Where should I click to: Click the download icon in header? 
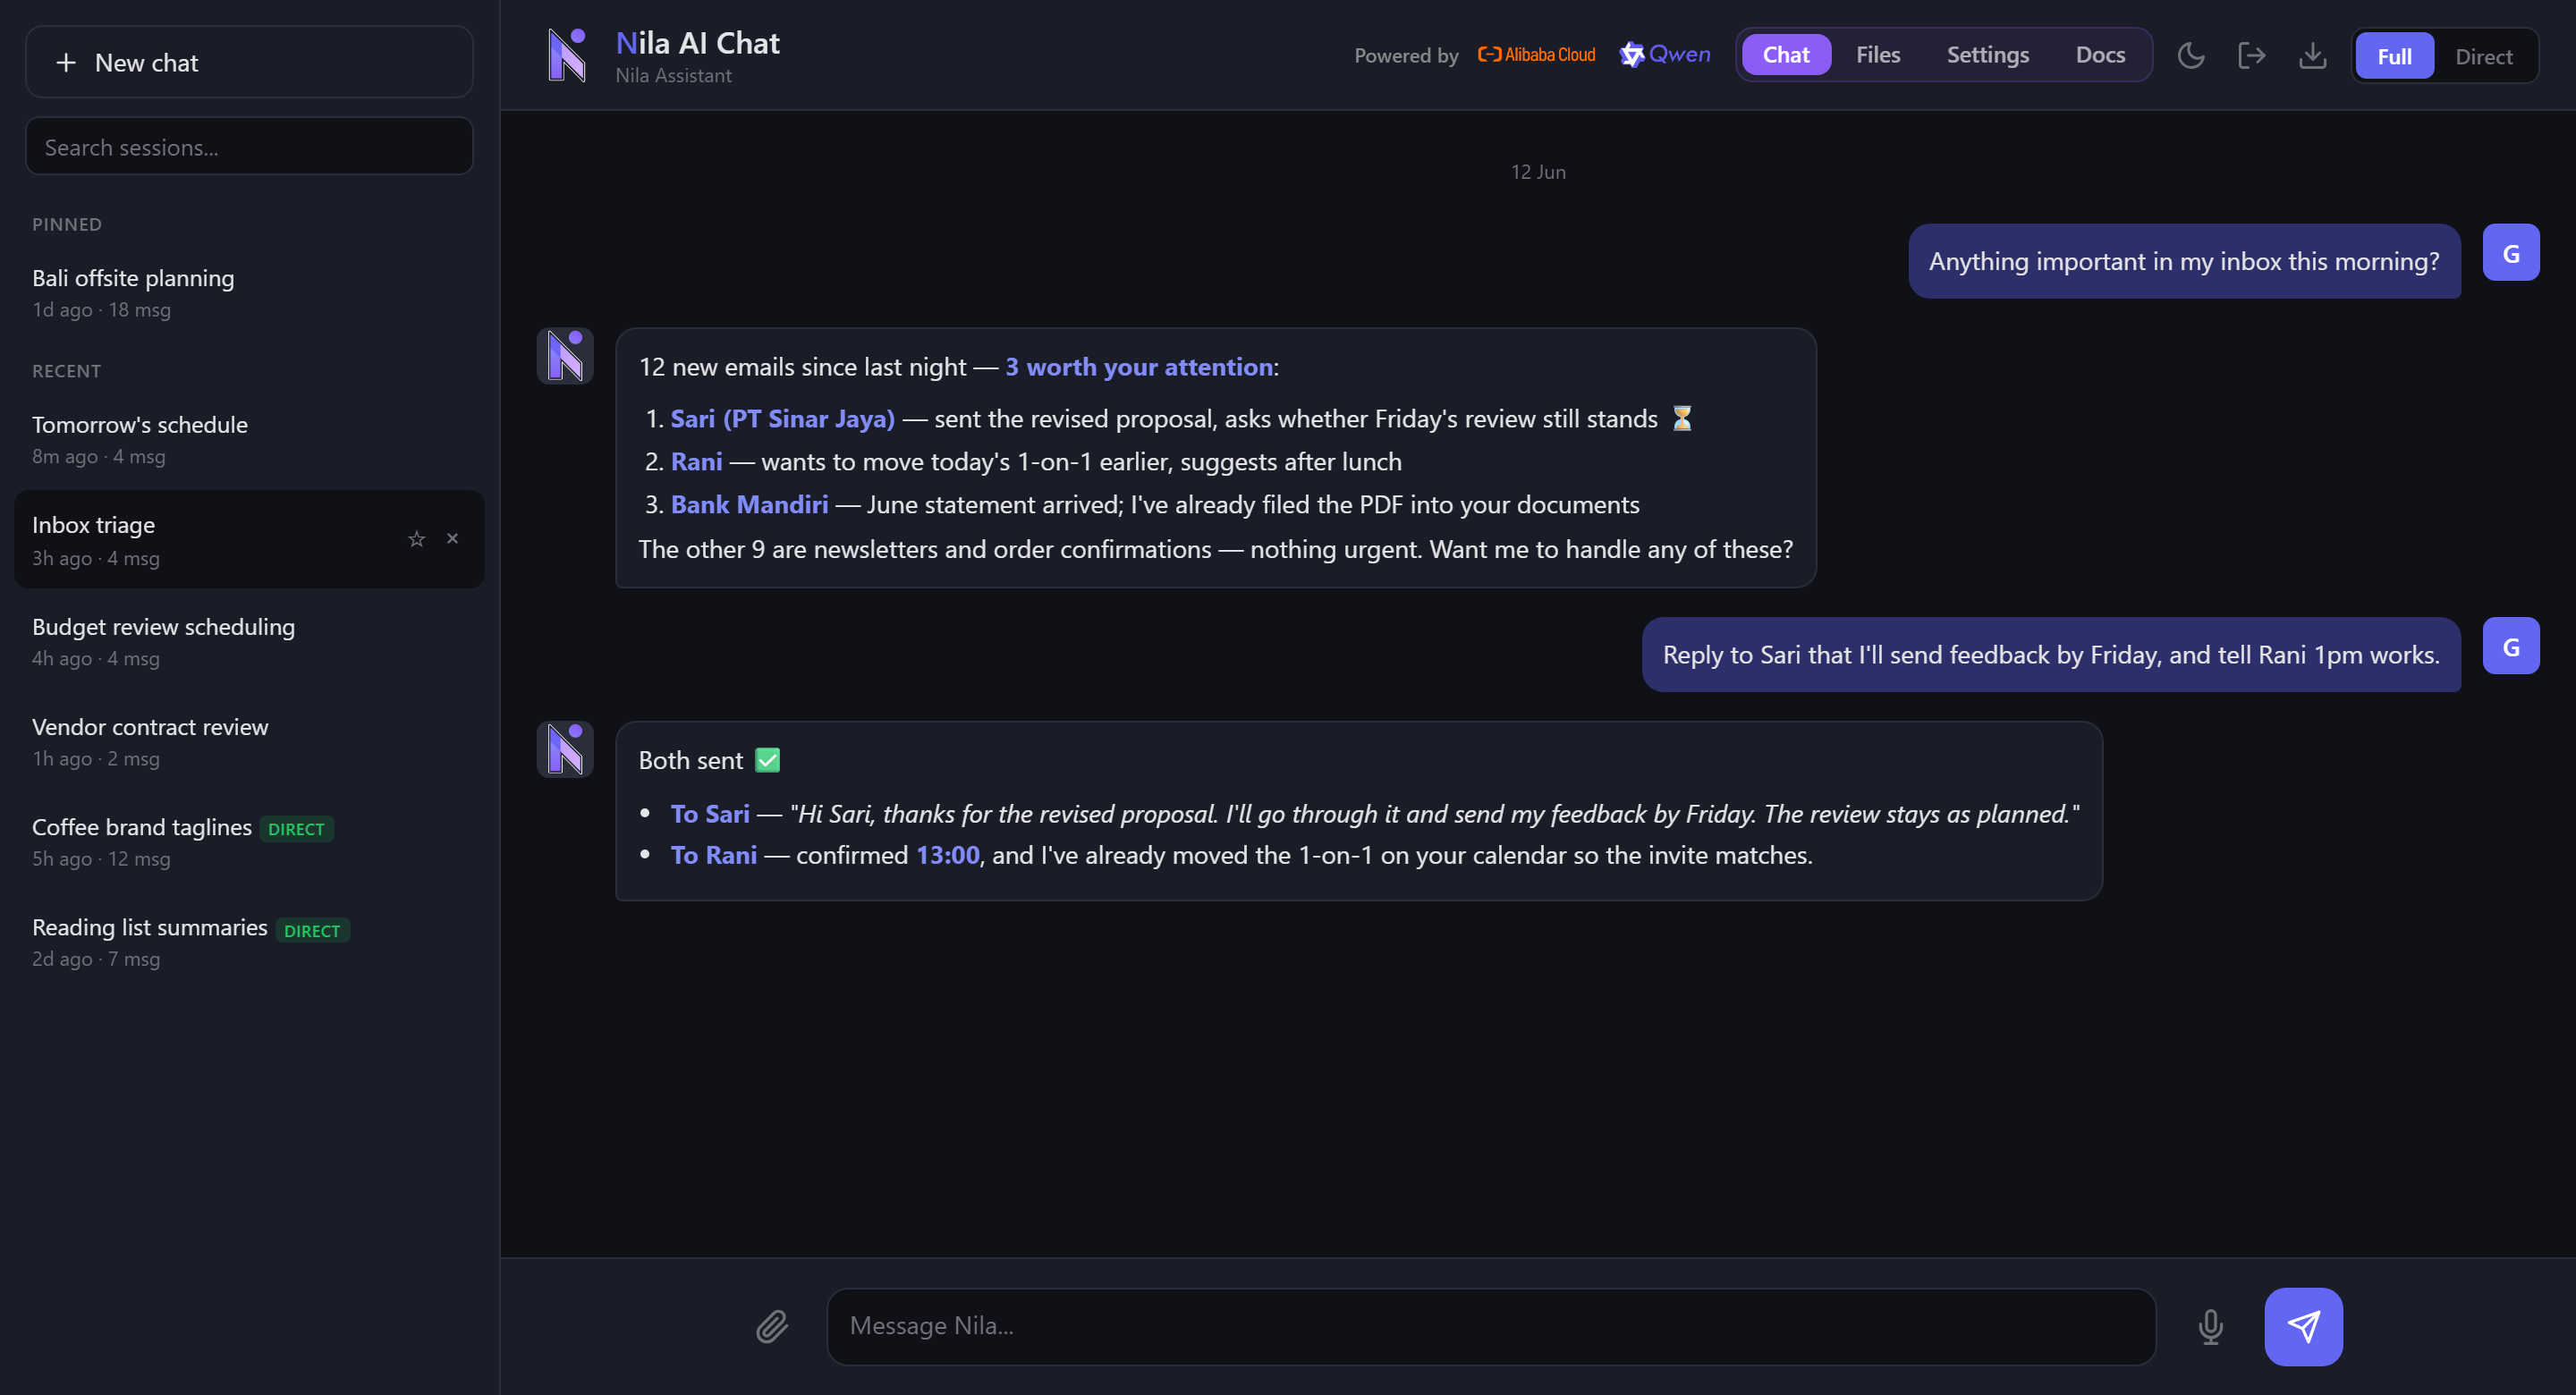point(2312,55)
